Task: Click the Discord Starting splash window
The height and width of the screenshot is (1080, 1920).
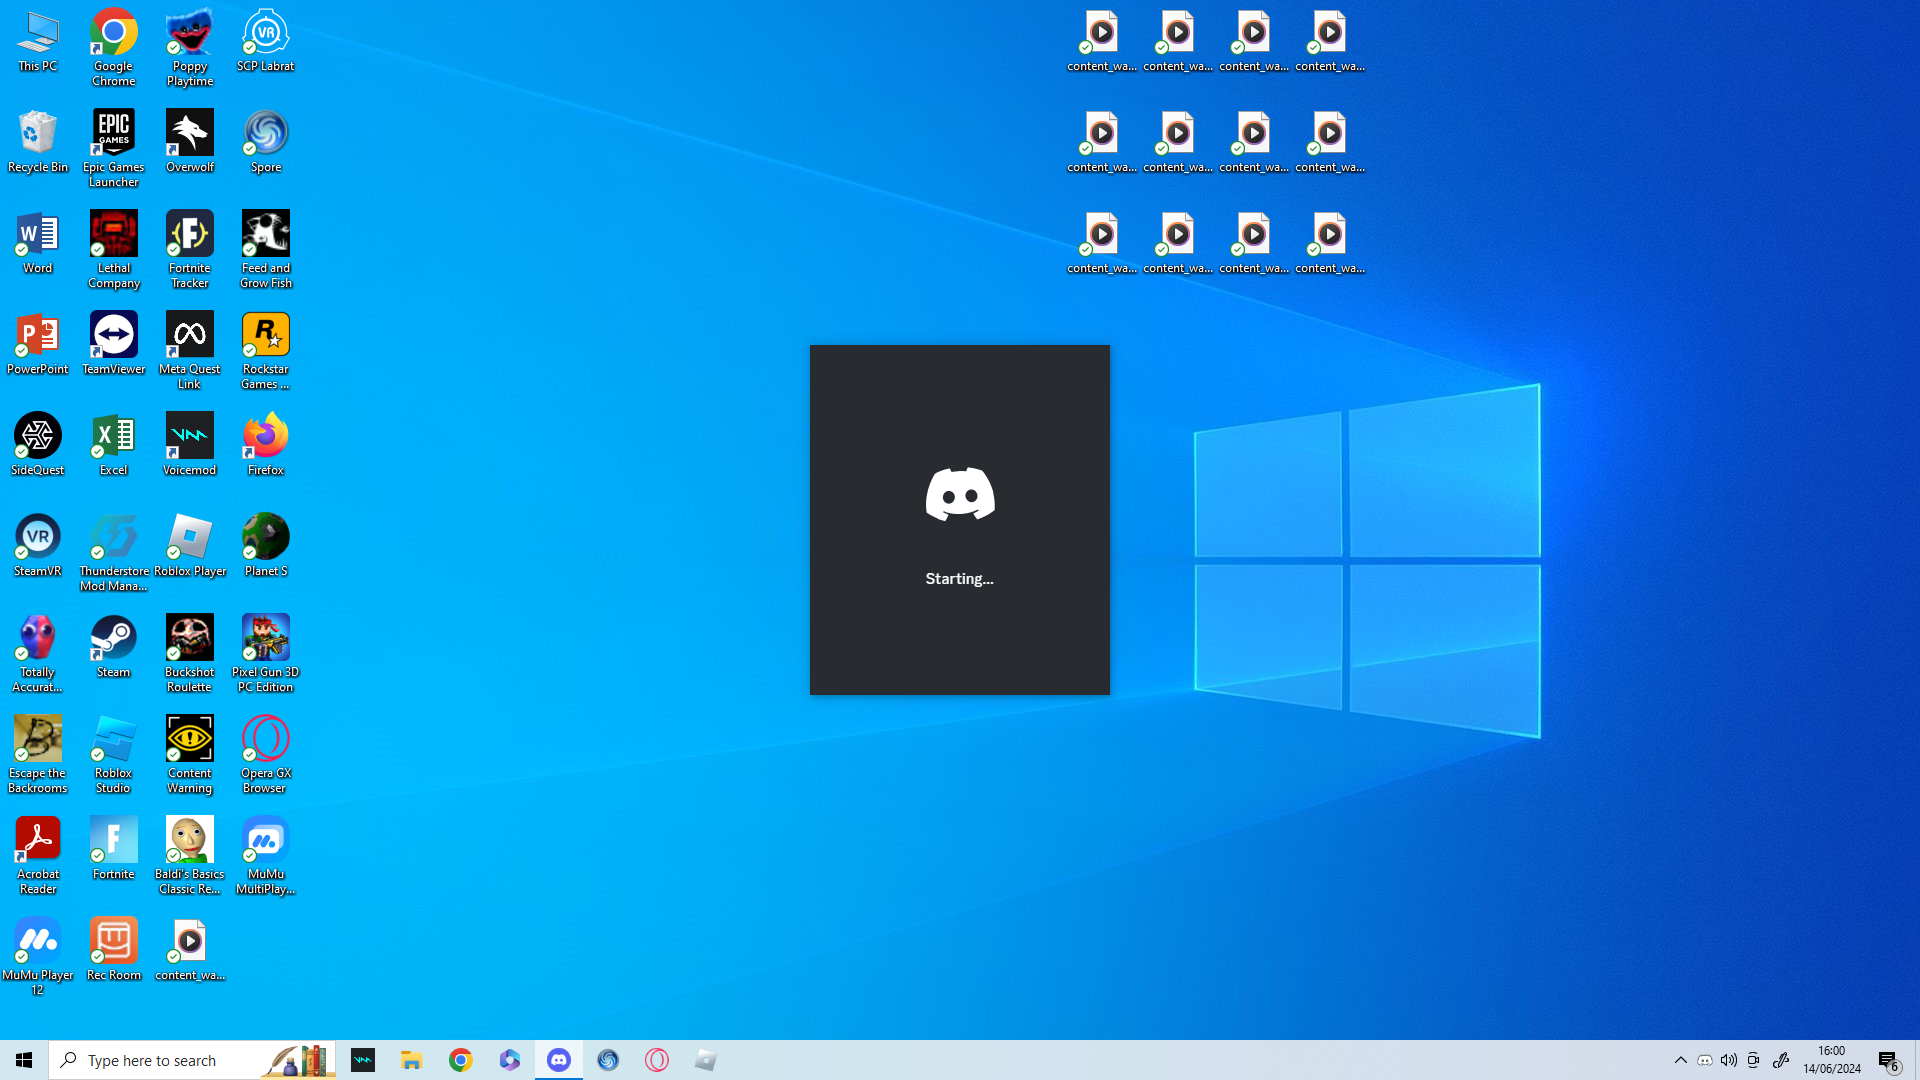Action: point(959,520)
